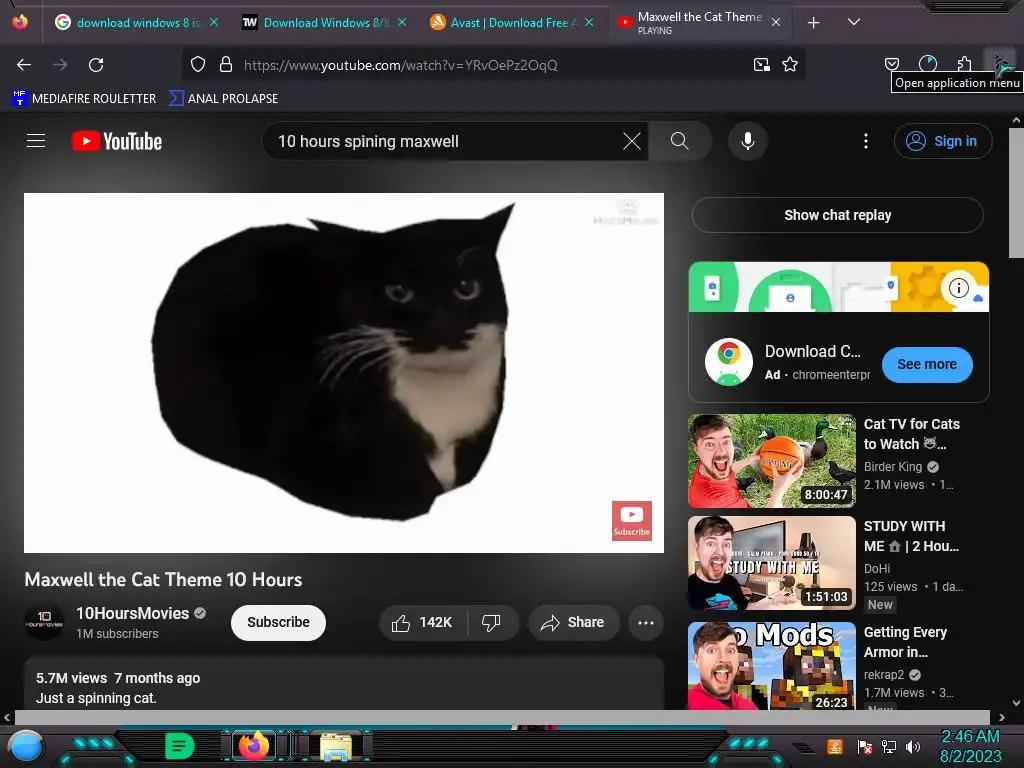Viewport: 1024px width, 768px height.
Task: Click See more on Chrome ad
Action: coord(927,364)
